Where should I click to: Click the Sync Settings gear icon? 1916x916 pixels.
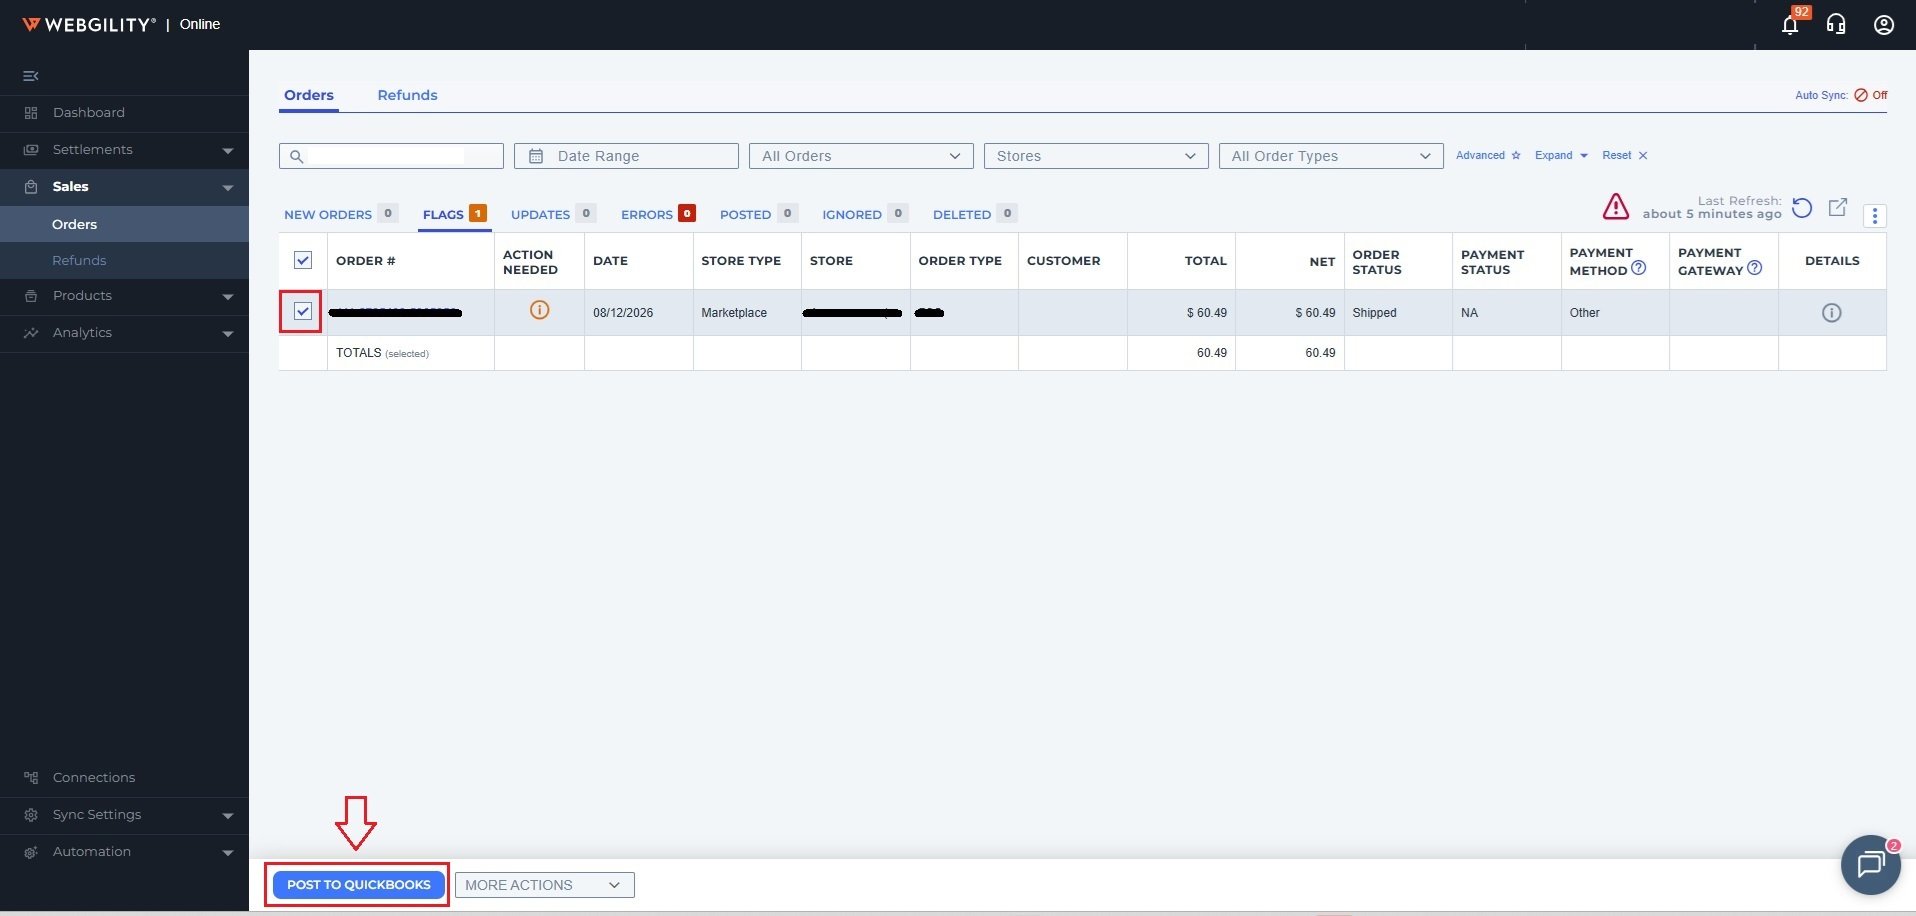[31, 815]
